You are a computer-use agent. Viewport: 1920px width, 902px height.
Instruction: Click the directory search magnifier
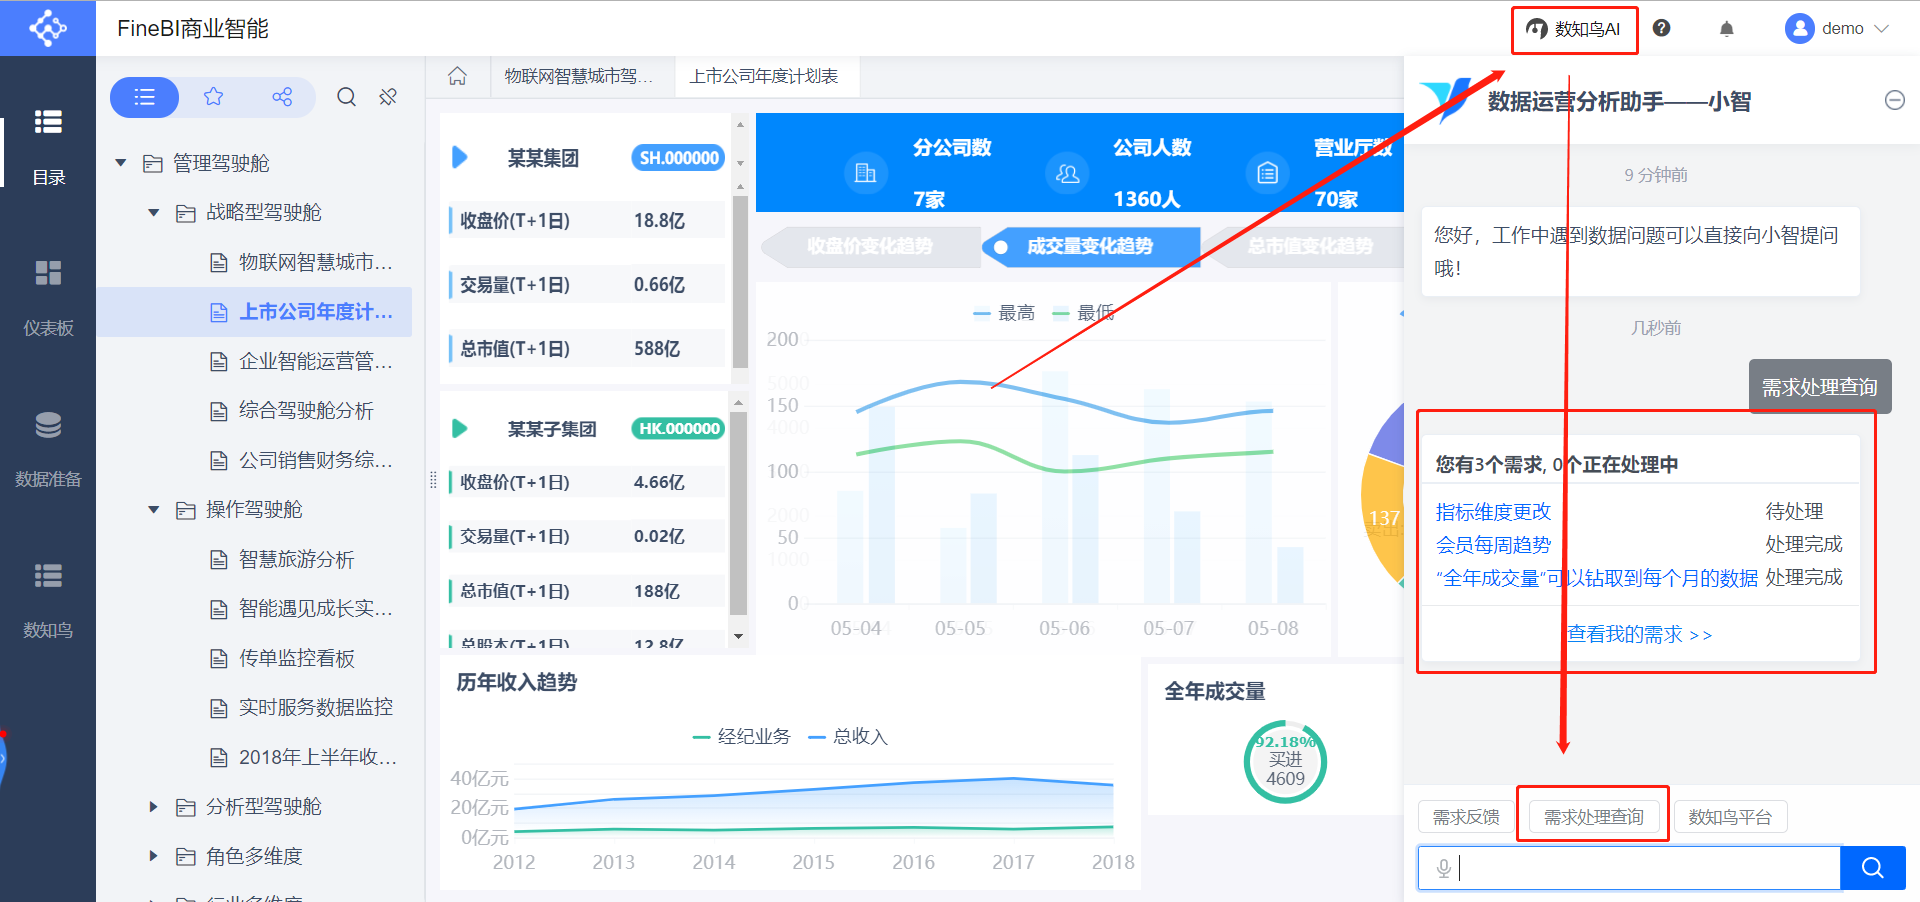tap(346, 97)
